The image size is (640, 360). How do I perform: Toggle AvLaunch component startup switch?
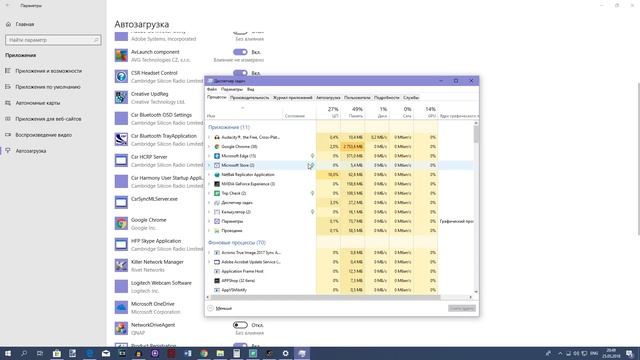pyautogui.click(x=240, y=52)
